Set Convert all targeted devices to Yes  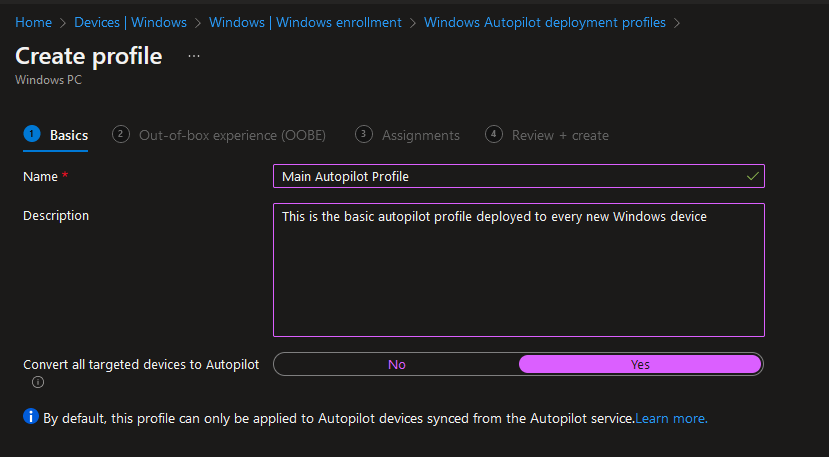coord(640,364)
